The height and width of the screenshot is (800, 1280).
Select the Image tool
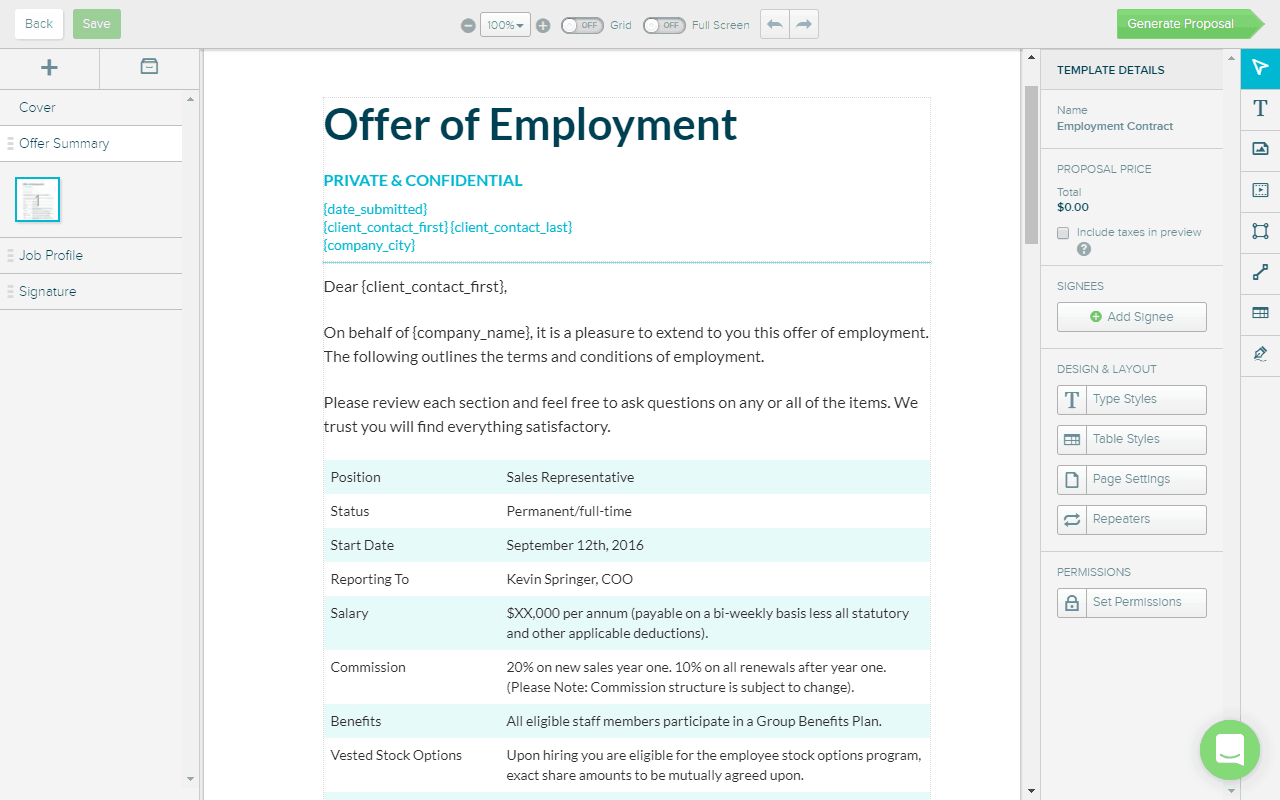(x=1260, y=149)
